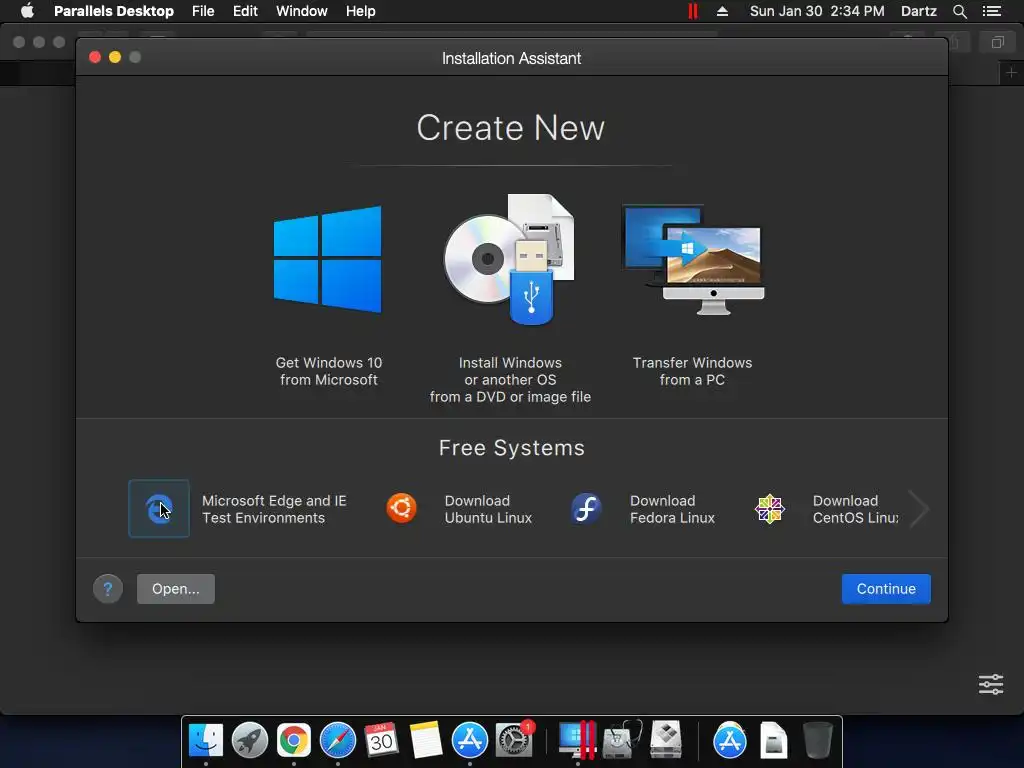Close the Installation Assistant window

click(x=95, y=57)
